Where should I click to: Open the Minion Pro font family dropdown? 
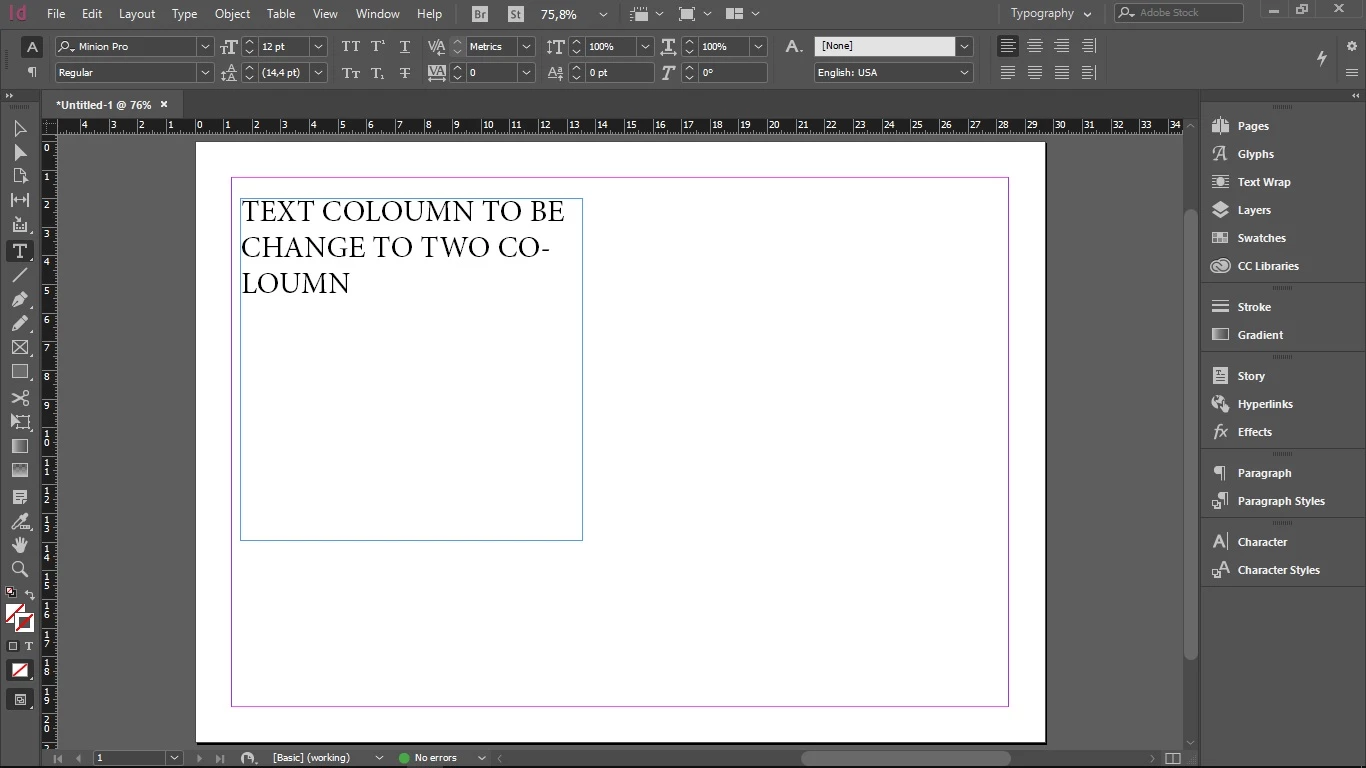(x=205, y=47)
